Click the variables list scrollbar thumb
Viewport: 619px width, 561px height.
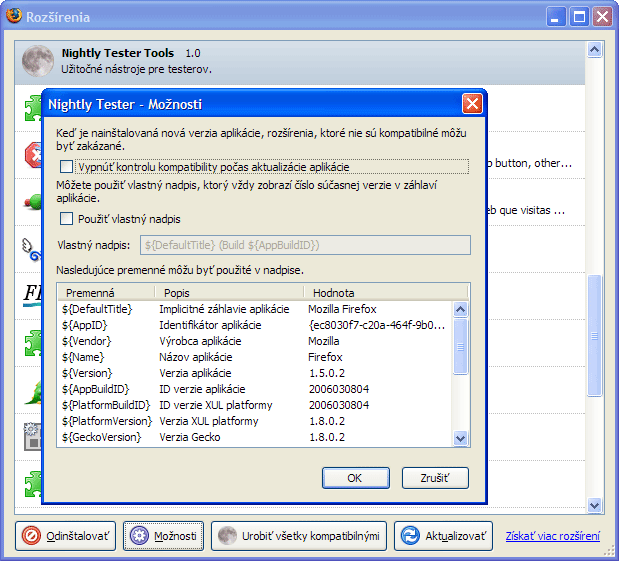(x=461, y=346)
